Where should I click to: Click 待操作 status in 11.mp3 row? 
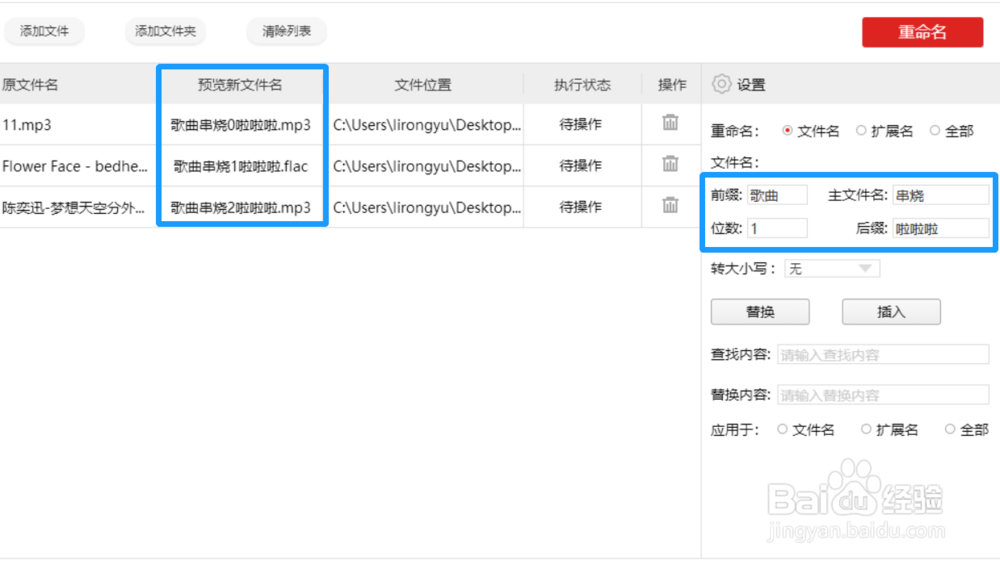coord(580,124)
